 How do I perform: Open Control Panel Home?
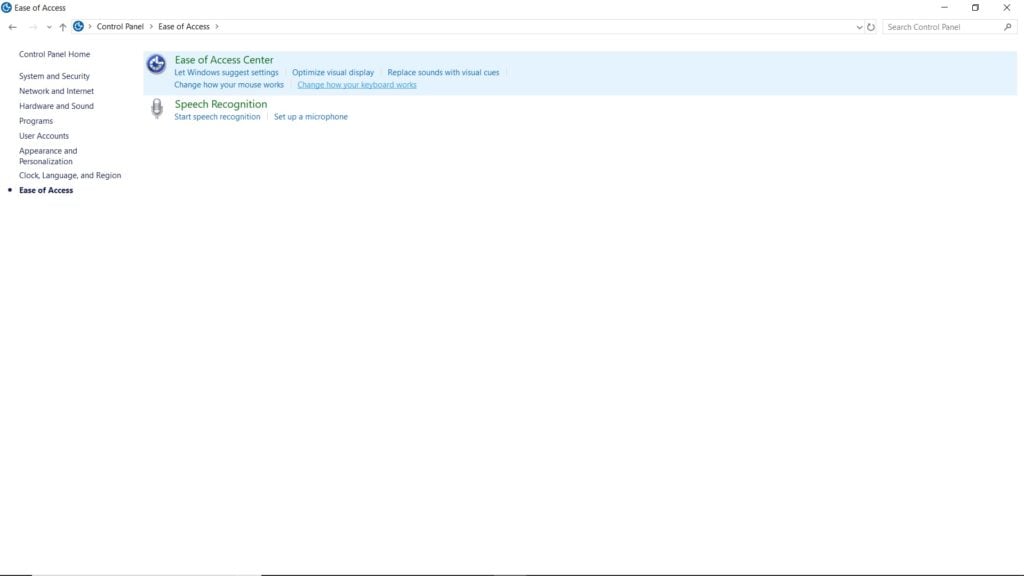pos(54,54)
